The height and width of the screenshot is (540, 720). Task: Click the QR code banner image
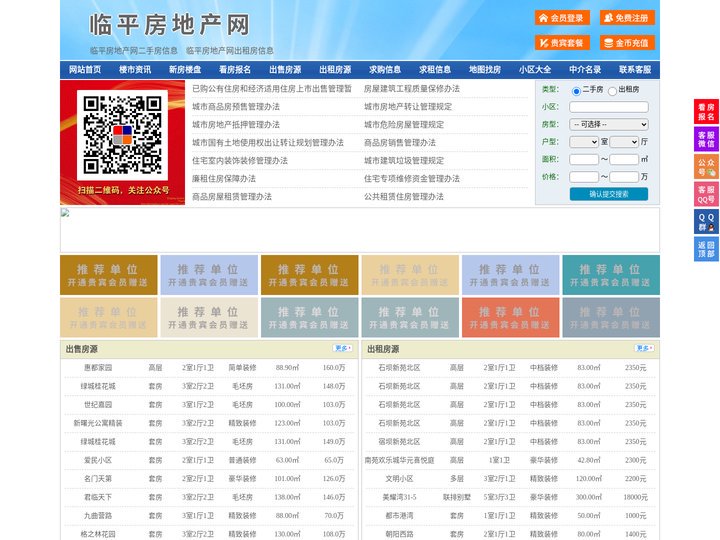(122, 142)
